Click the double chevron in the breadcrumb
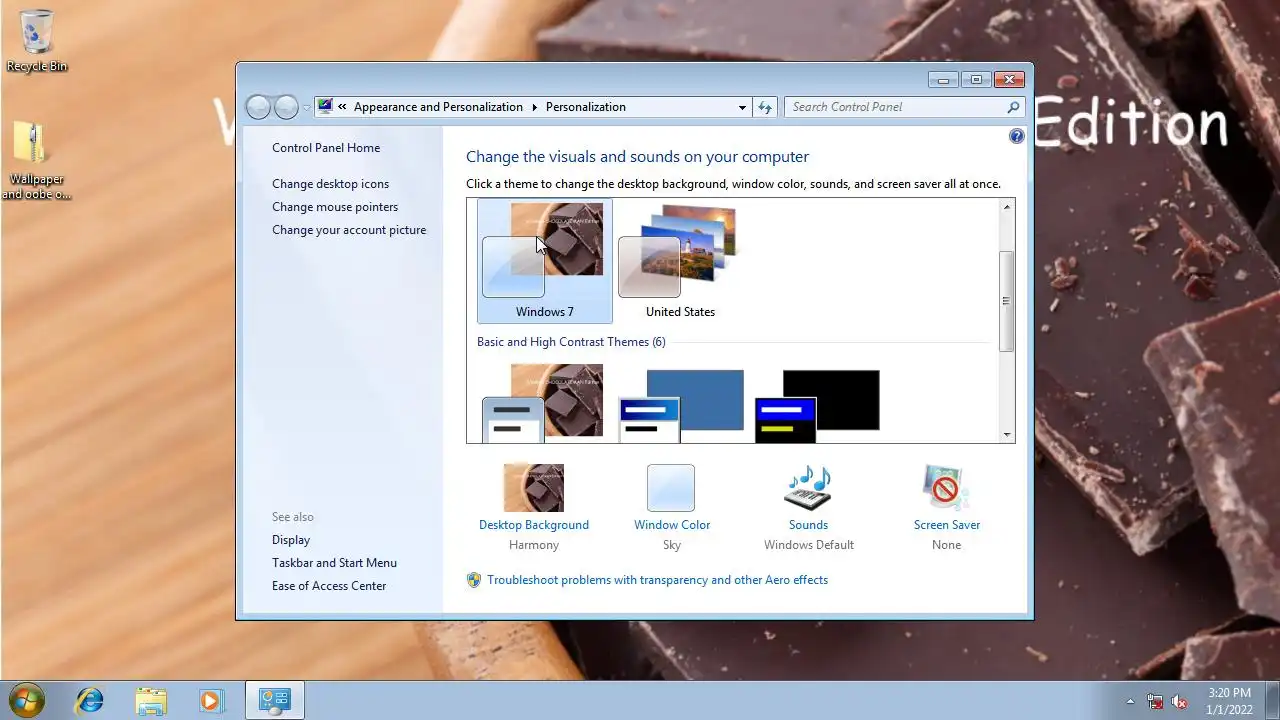This screenshot has height=720, width=1280. pyautogui.click(x=343, y=107)
